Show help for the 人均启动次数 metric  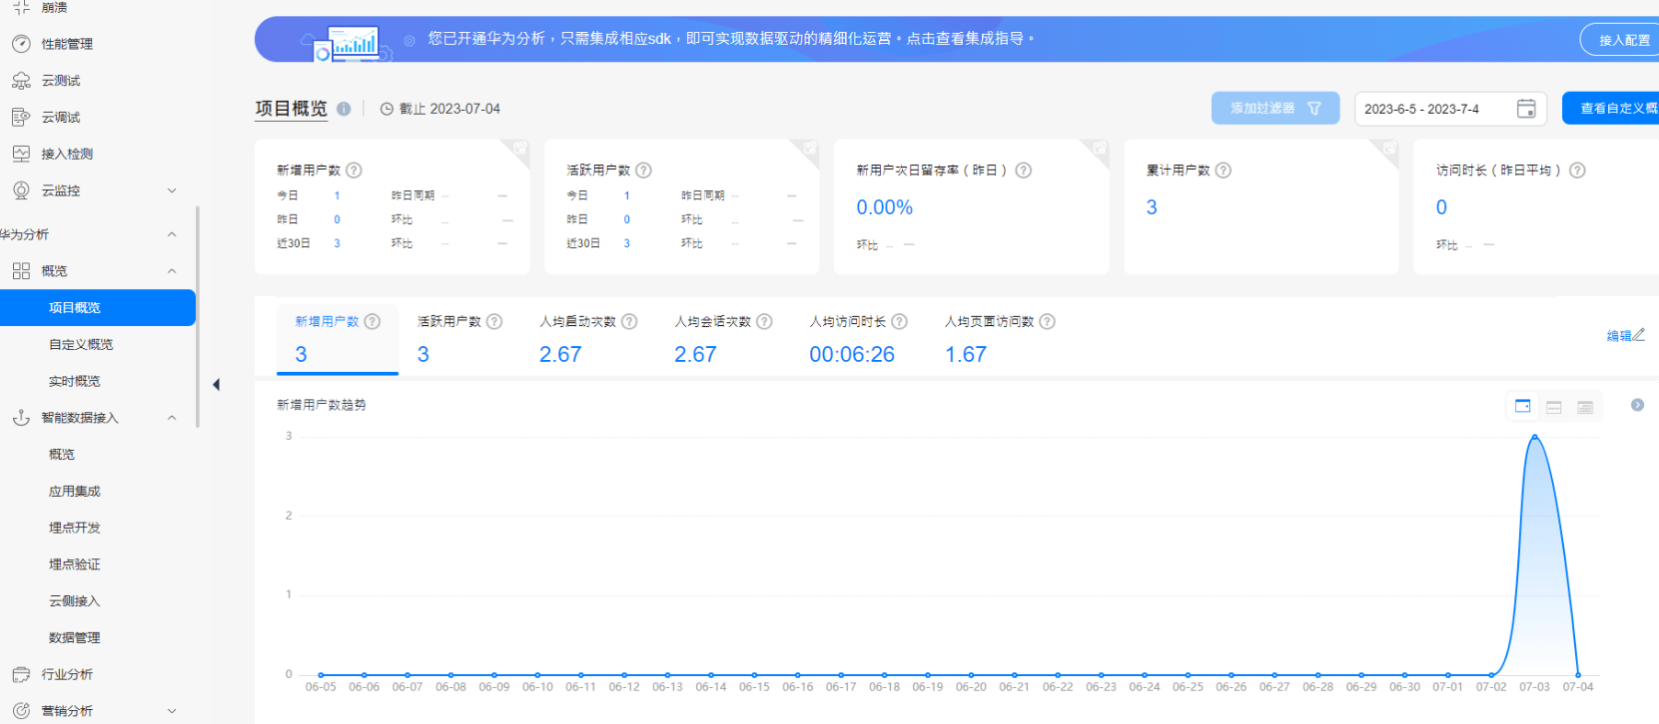[x=629, y=321]
